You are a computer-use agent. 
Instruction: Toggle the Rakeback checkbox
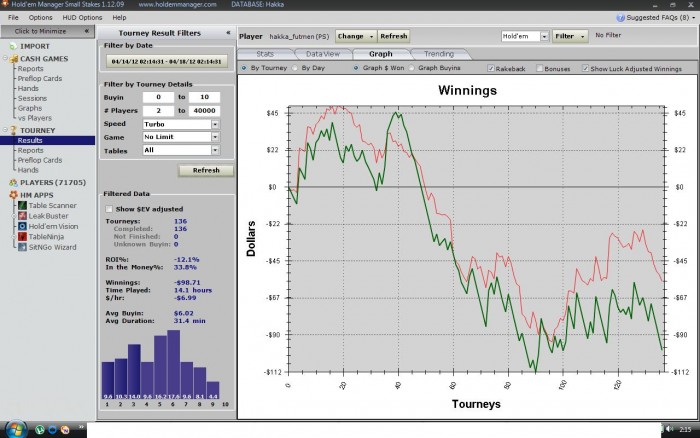point(491,68)
